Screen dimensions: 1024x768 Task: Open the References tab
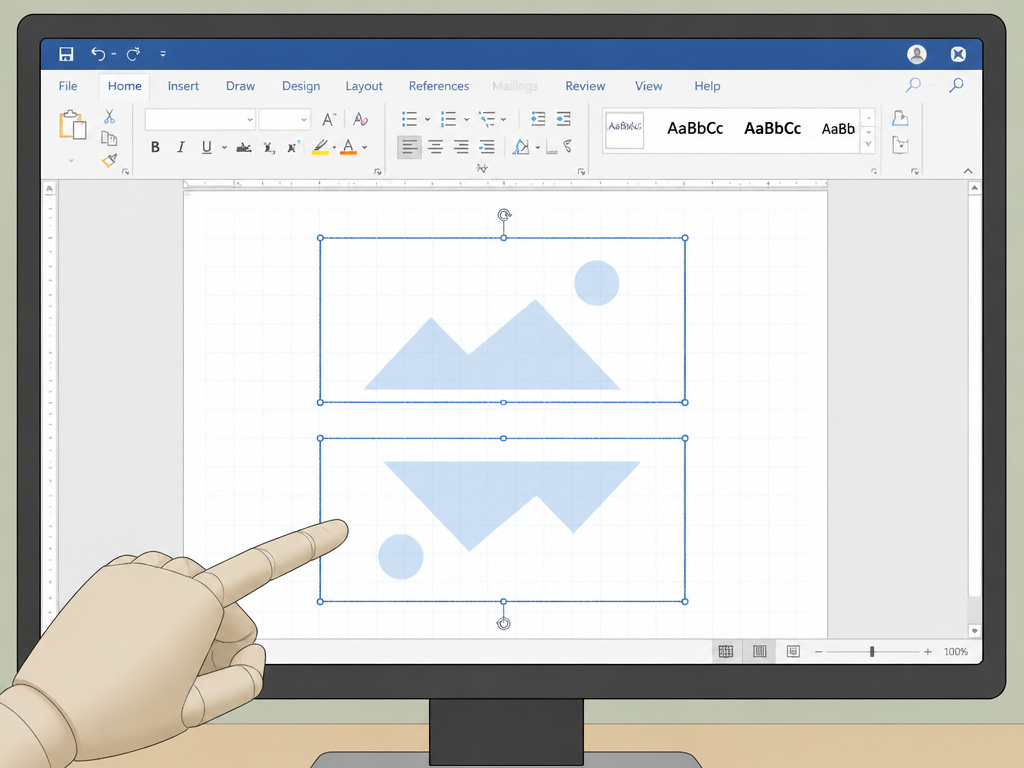(x=439, y=86)
